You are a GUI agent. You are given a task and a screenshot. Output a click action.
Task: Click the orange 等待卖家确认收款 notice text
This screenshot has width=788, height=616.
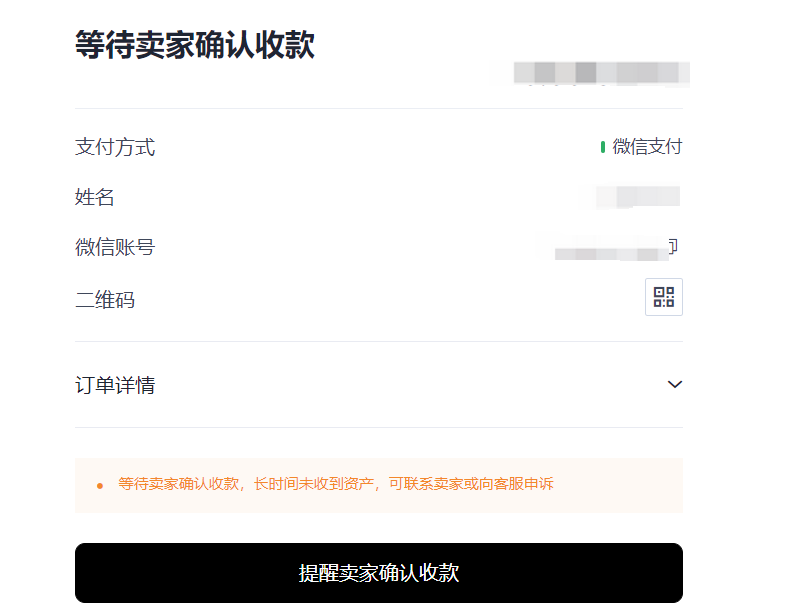pyautogui.click(x=179, y=484)
